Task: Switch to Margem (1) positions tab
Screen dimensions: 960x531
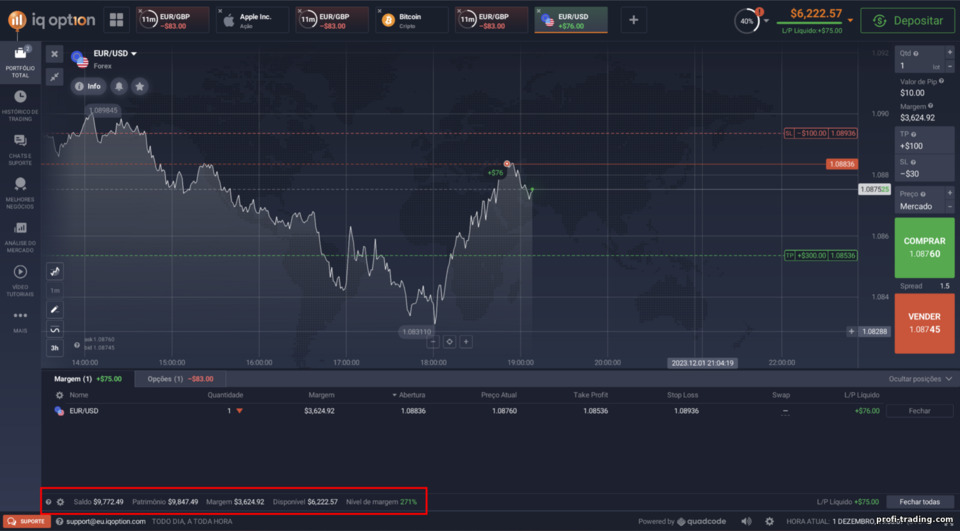Action: pos(88,379)
